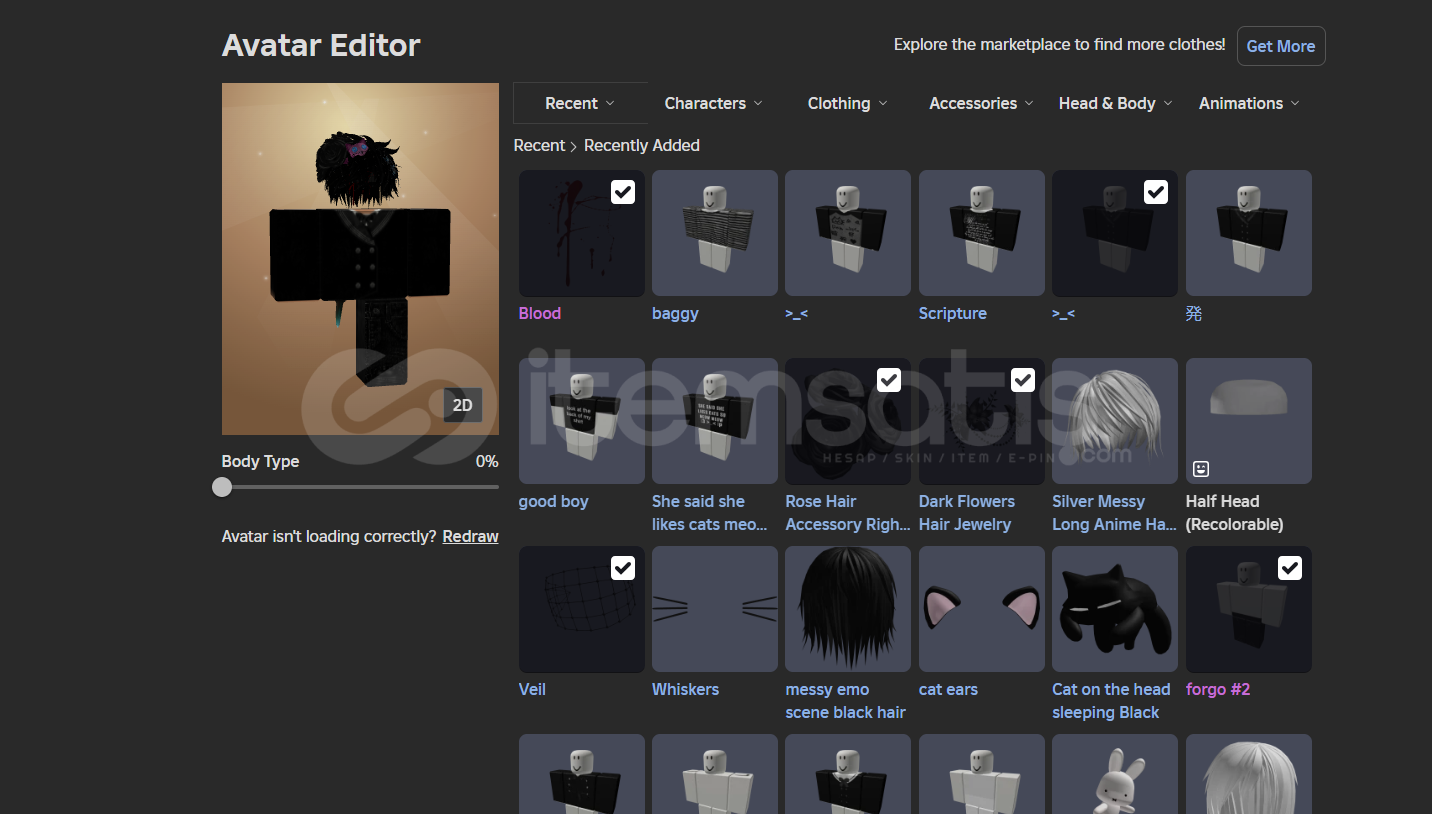This screenshot has height=814, width=1432.
Task: Equip the Silver Messy Long Anime Hair thumbnail
Action: pos(1115,421)
